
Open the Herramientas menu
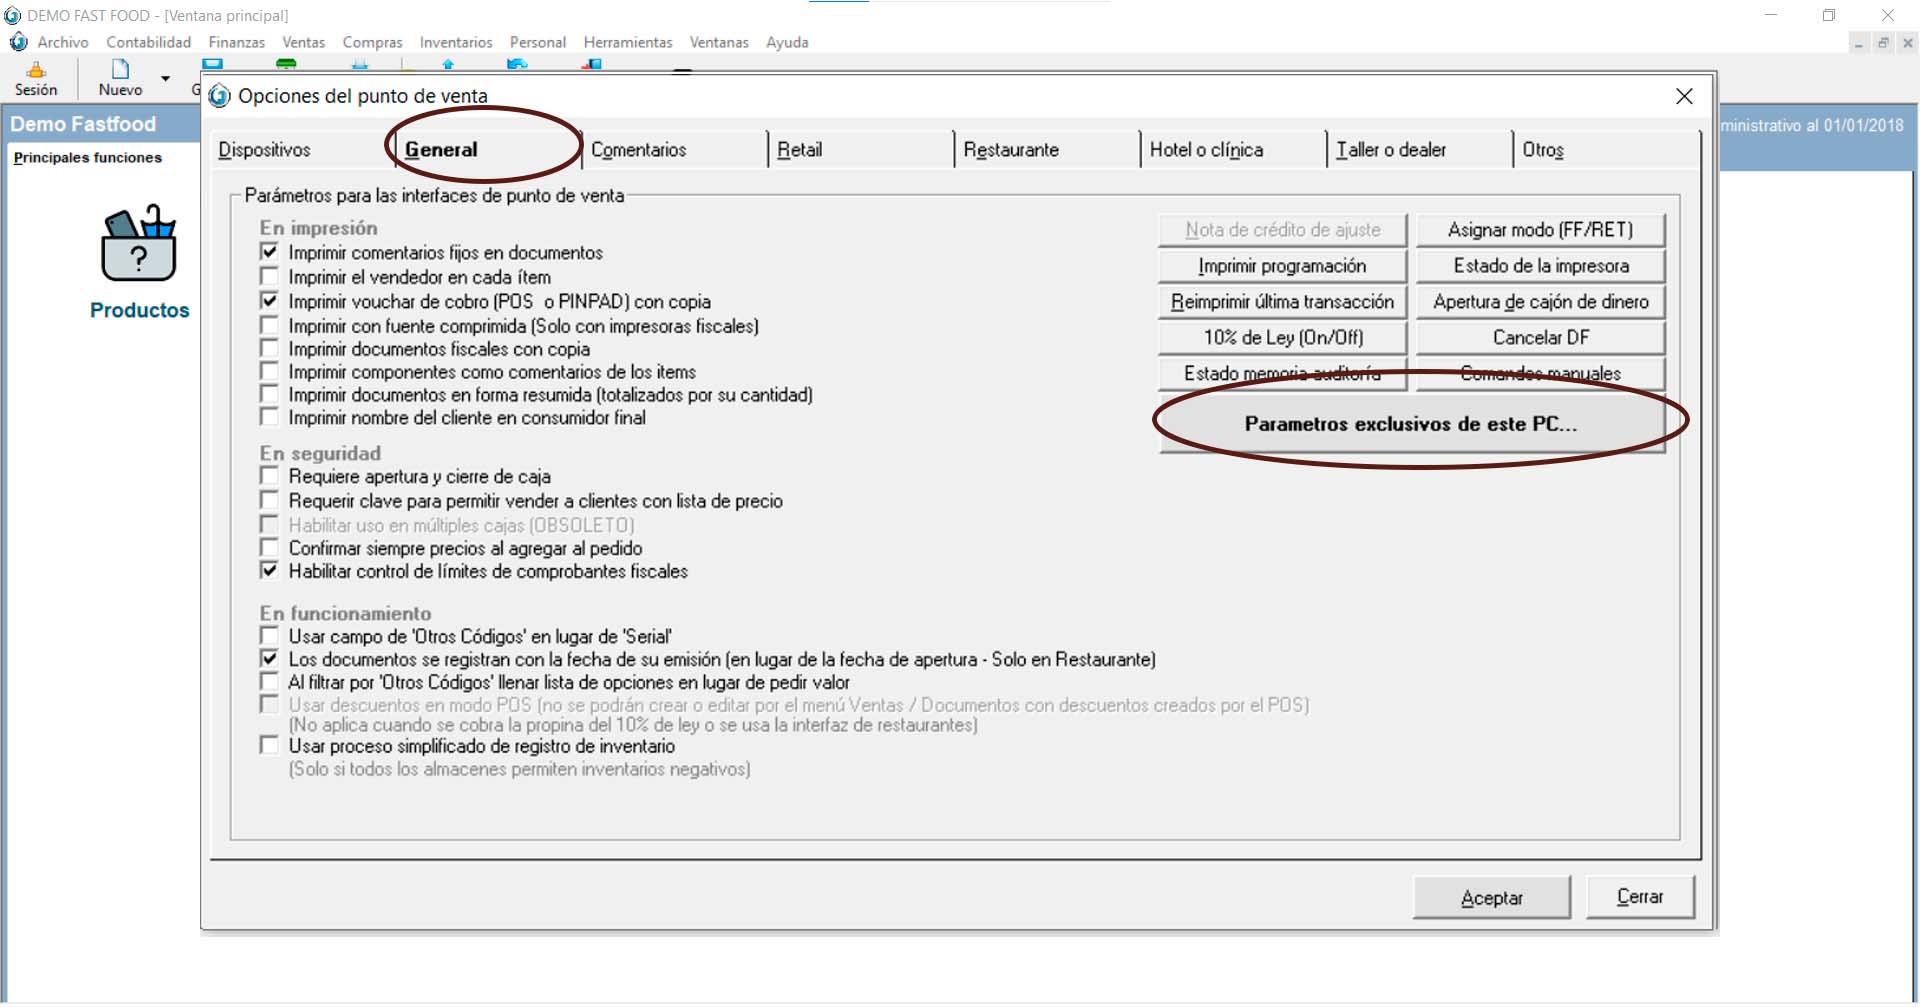pyautogui.click(x=628, y=42)
